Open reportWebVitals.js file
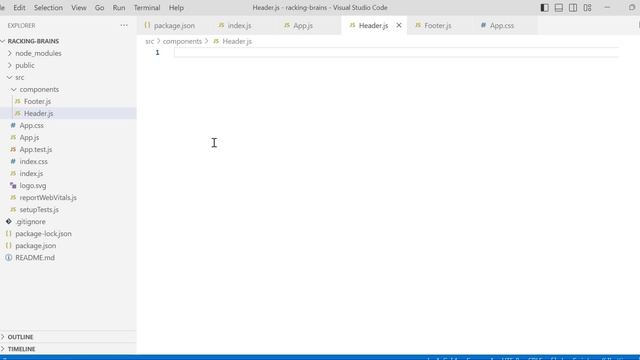The width and height of the screenshot is (640, 360). (x=48, y=198)
